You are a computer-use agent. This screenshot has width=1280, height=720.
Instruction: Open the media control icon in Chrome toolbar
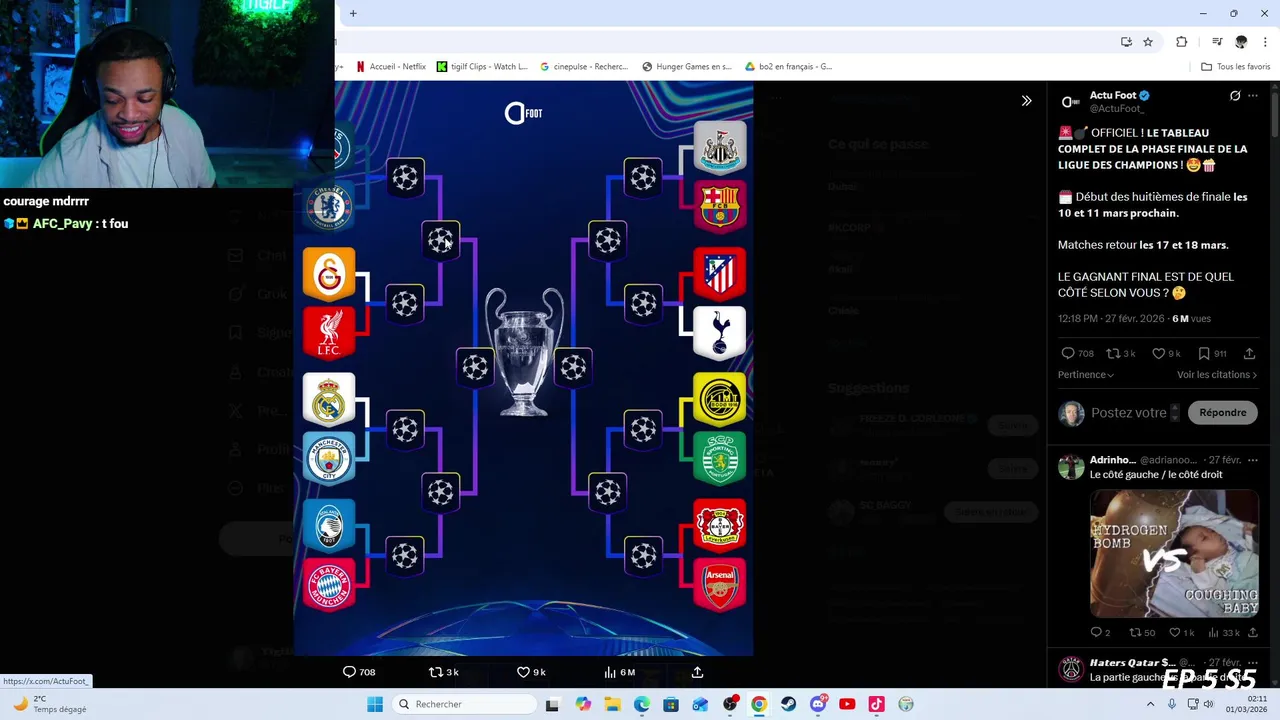(x=1217, y=42)
